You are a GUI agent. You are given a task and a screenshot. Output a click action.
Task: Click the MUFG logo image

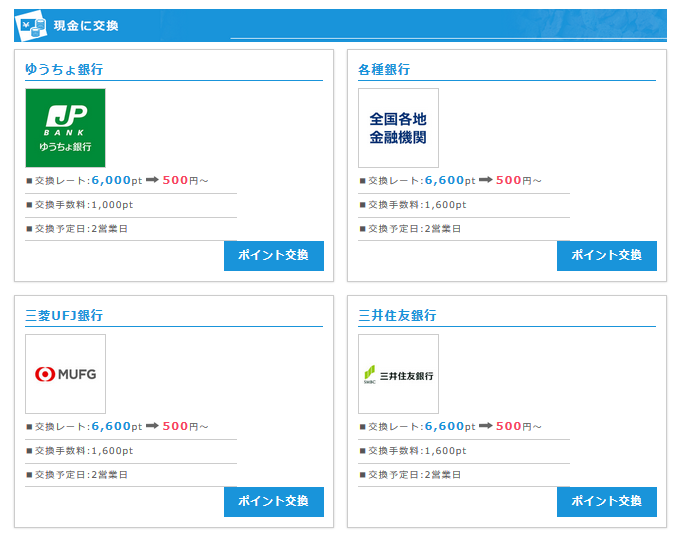click(x=65, y=374)
